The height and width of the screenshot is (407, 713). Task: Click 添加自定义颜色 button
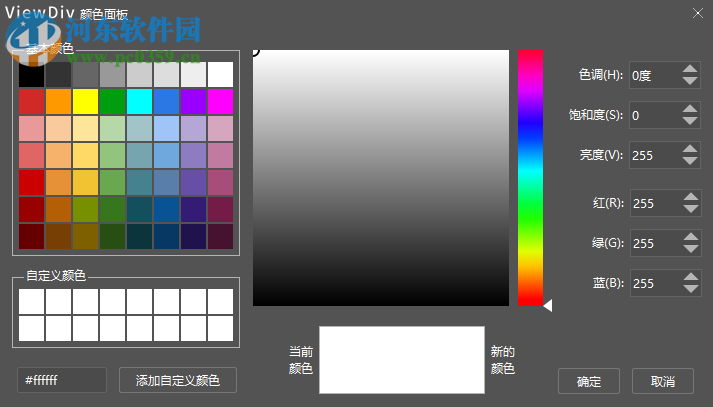click(x=178, y=380)
